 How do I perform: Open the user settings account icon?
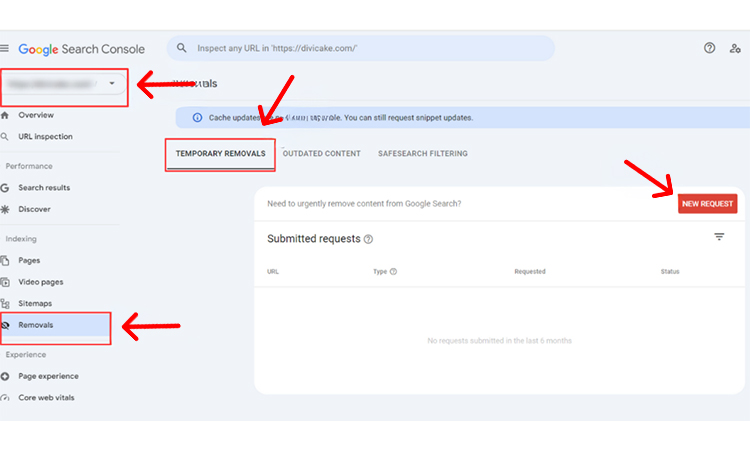pos(735,48)
